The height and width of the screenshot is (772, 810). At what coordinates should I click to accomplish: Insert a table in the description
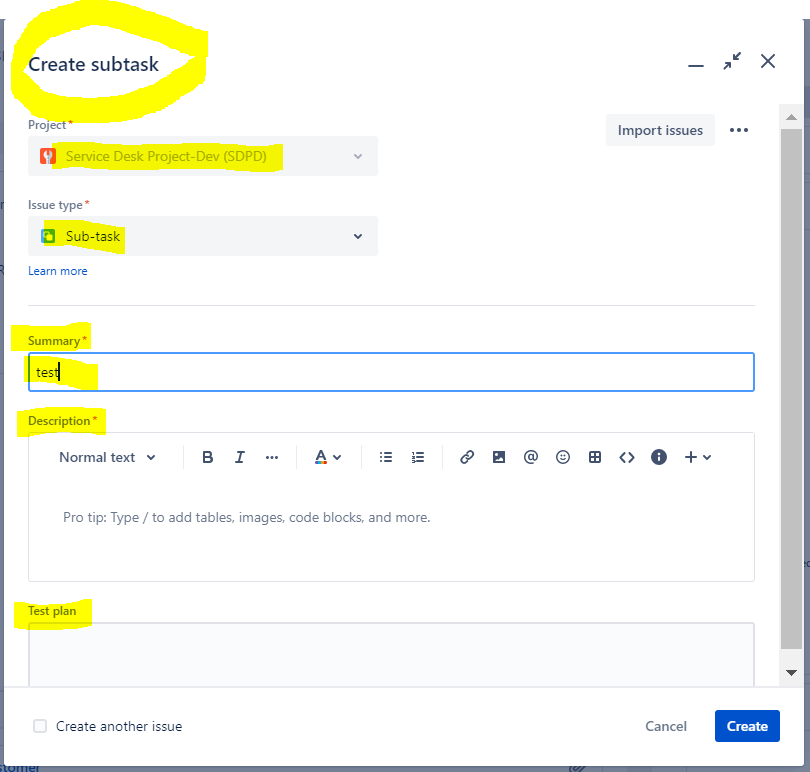coord(595,457)
